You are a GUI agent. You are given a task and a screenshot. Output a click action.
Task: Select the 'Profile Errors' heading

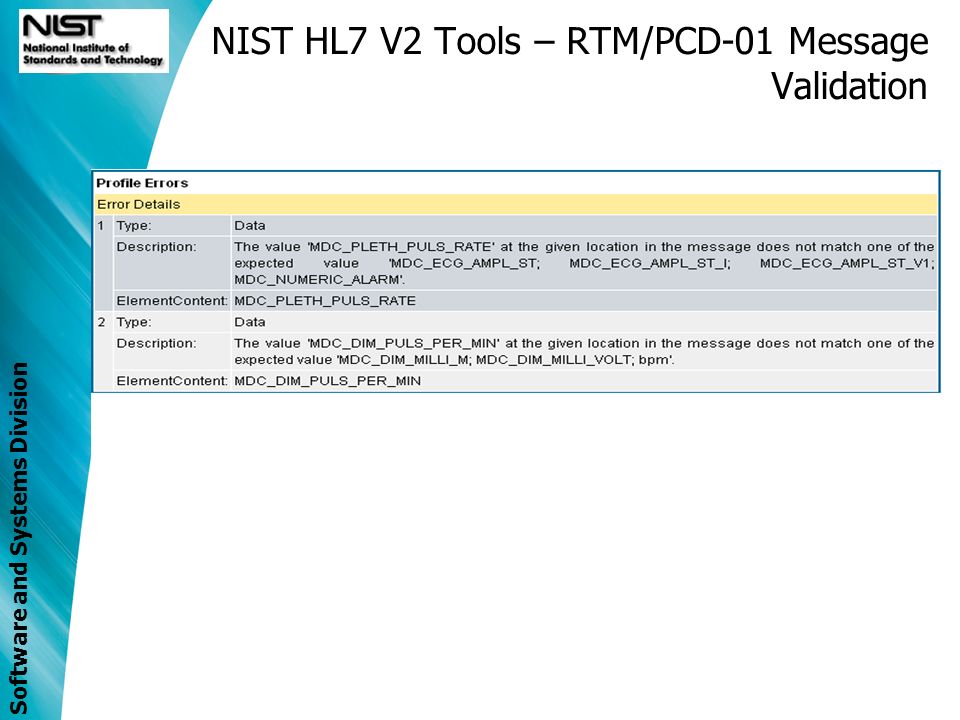click(x=142, y=183)
